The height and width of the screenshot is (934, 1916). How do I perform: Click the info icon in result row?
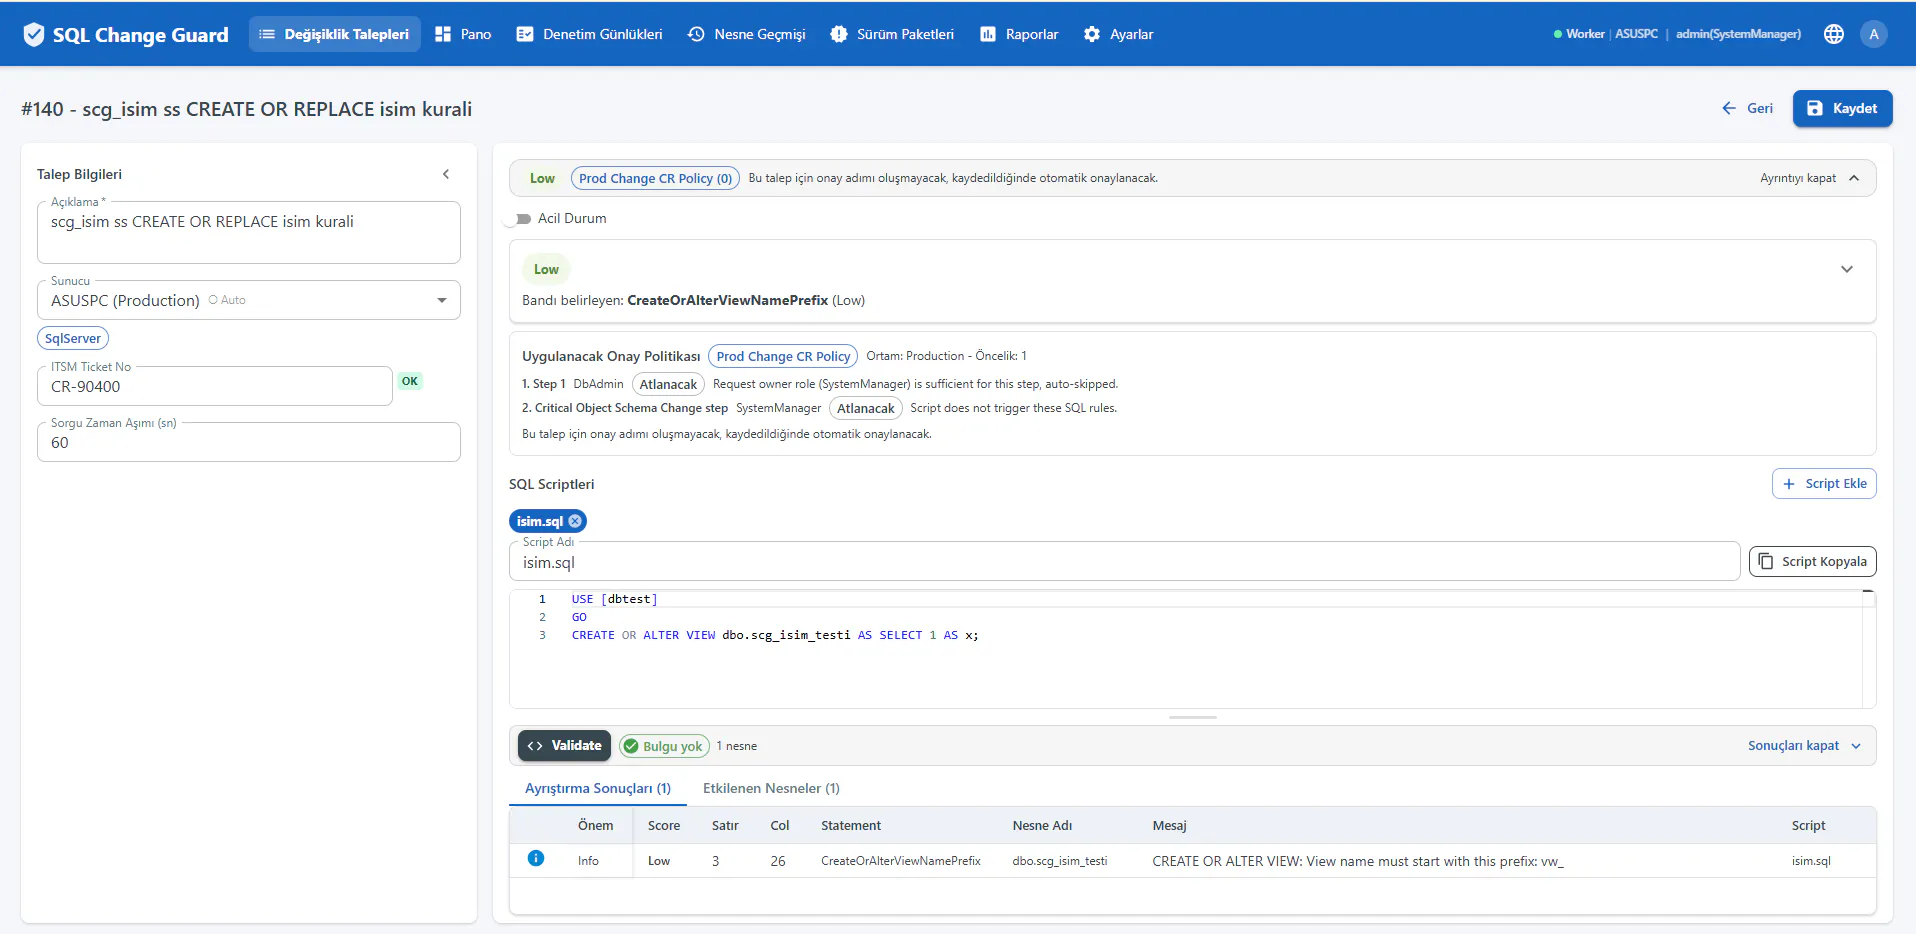coord(536,858)
